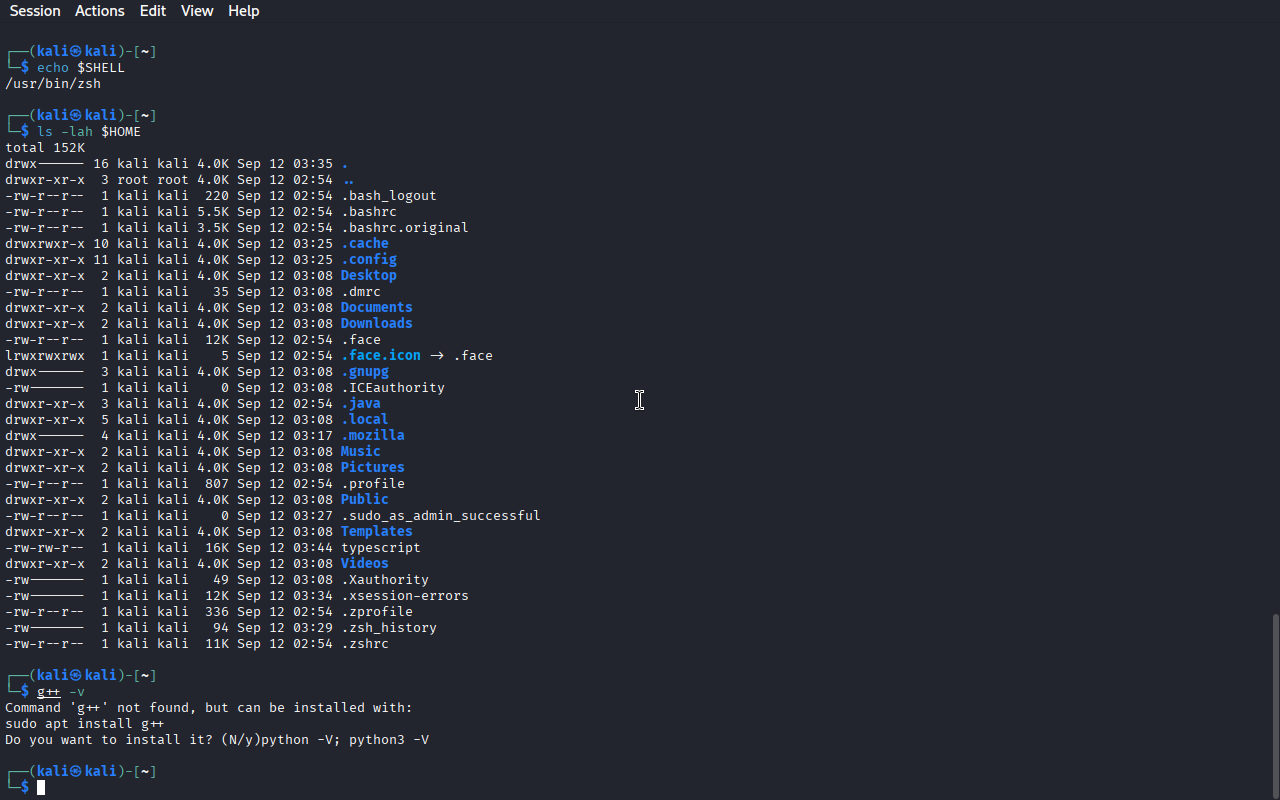
Task: Click the empty prompt with the cursor block
Action: click(41, 788)
